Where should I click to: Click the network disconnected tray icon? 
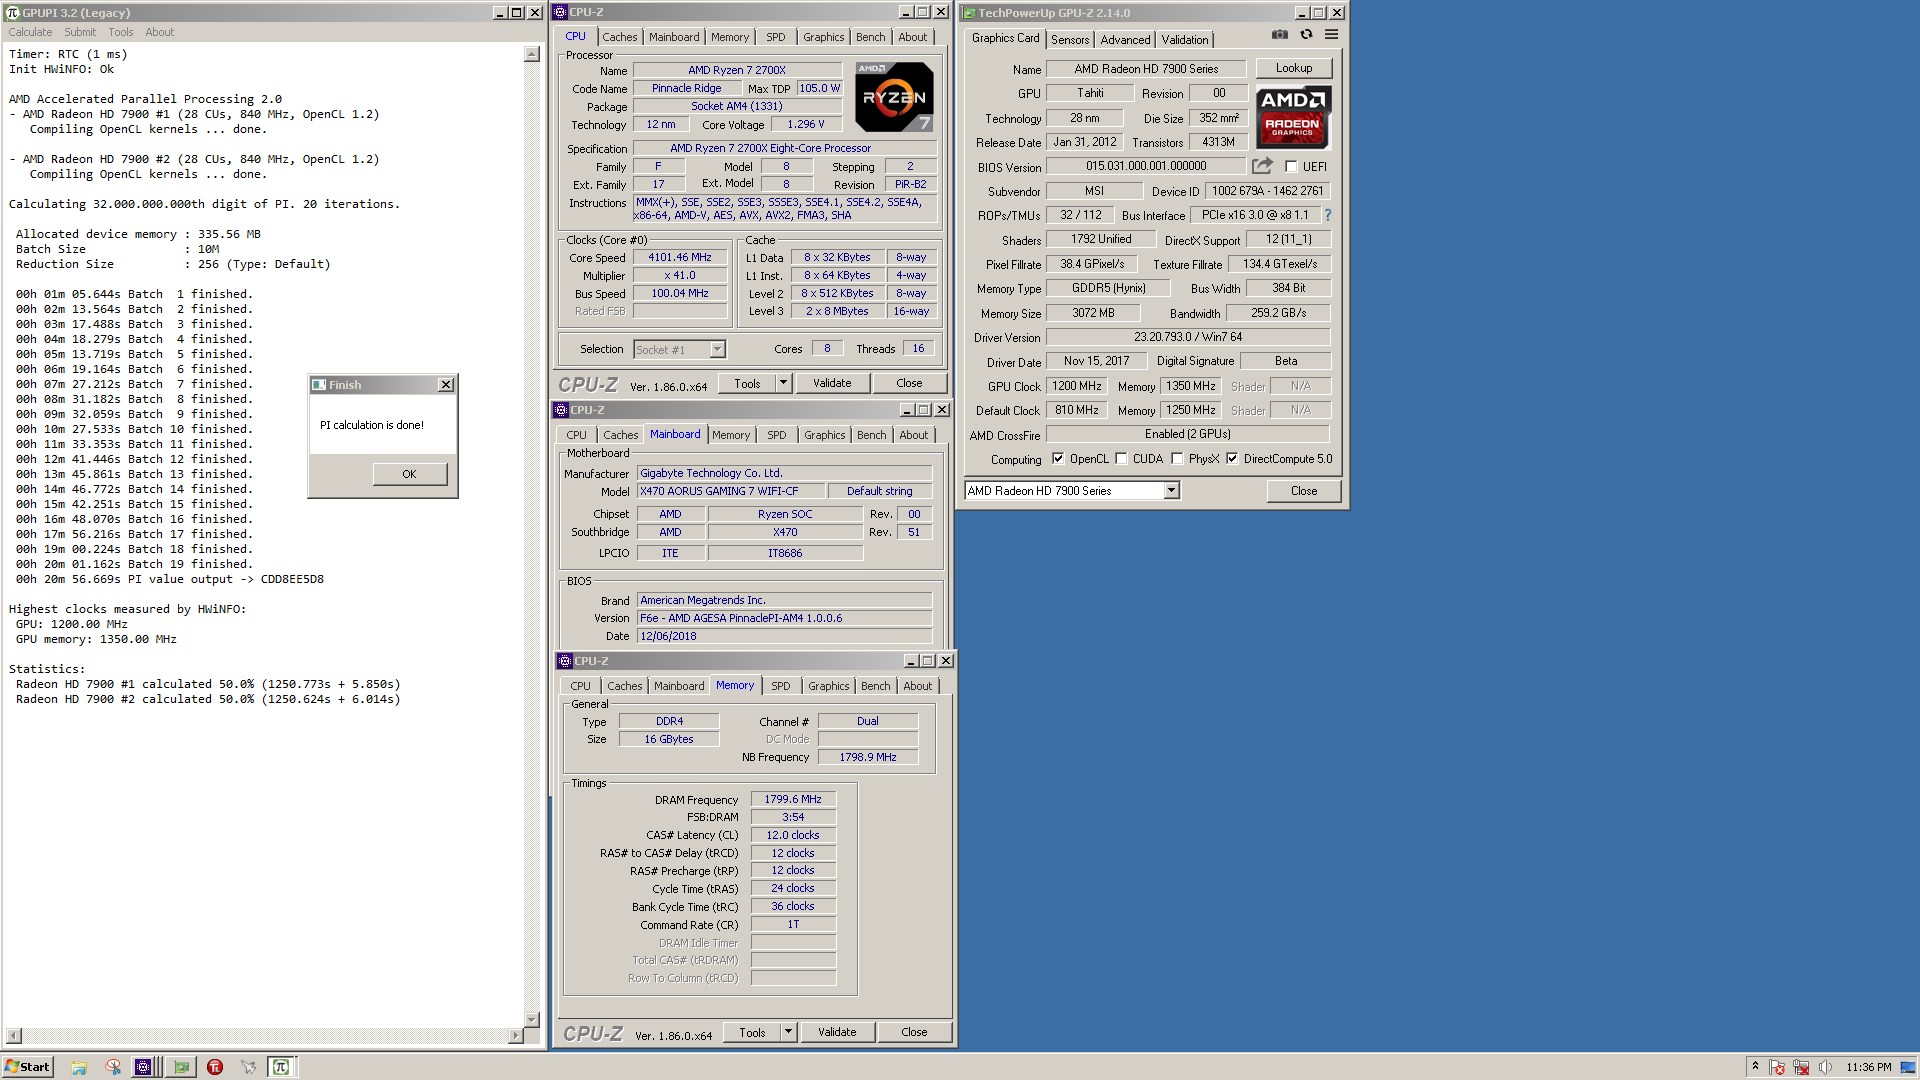click(x=1802, y=1067)
